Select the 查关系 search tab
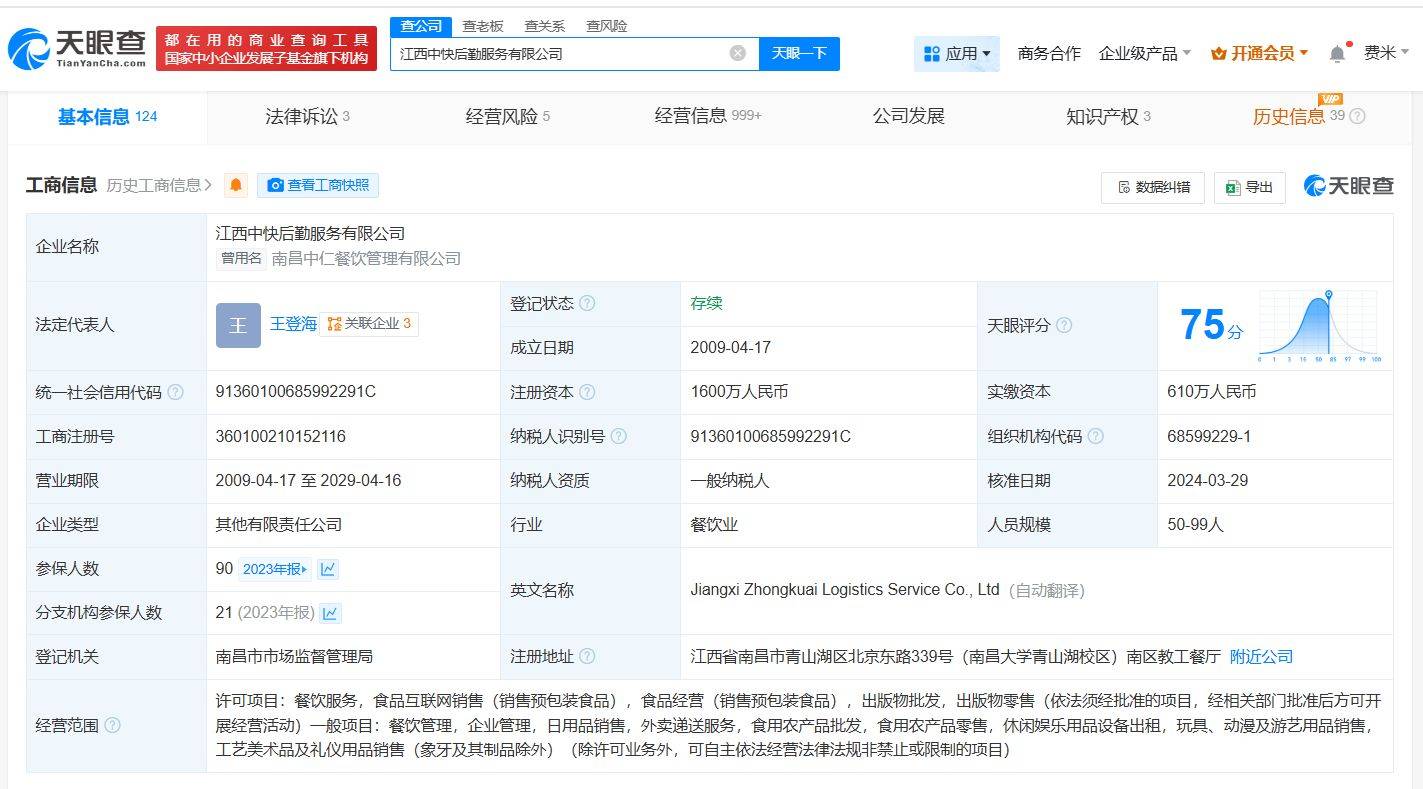 [x=545, y=26]
